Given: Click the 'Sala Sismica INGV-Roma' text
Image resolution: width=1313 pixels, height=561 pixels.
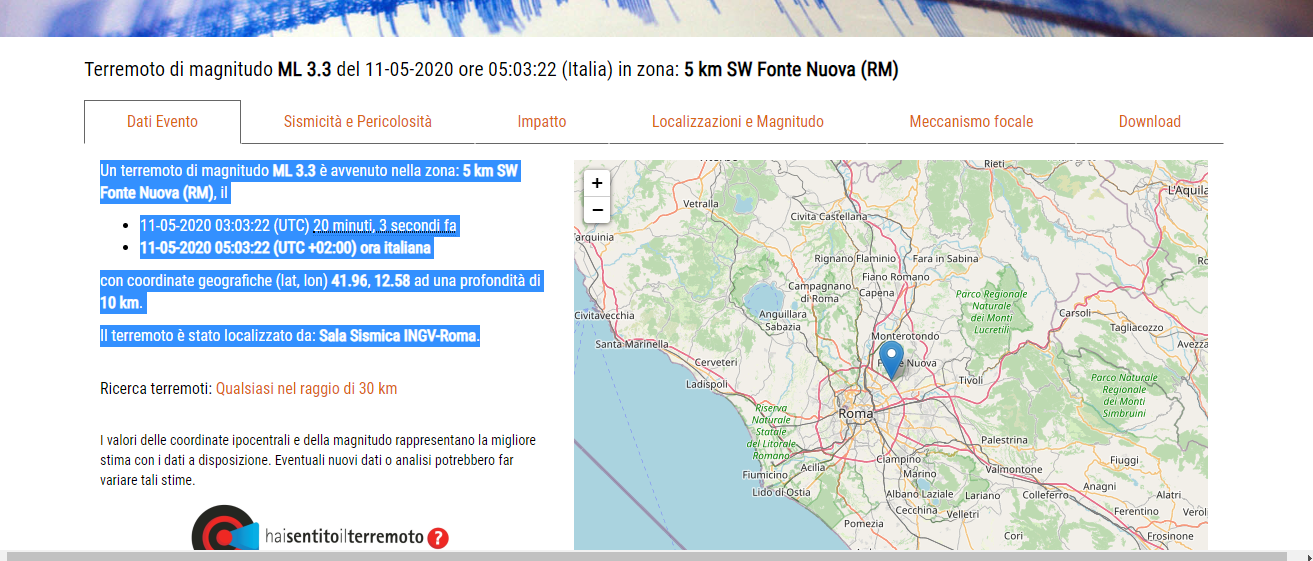Looking at the screenshot, I should (x=399, y=336).
